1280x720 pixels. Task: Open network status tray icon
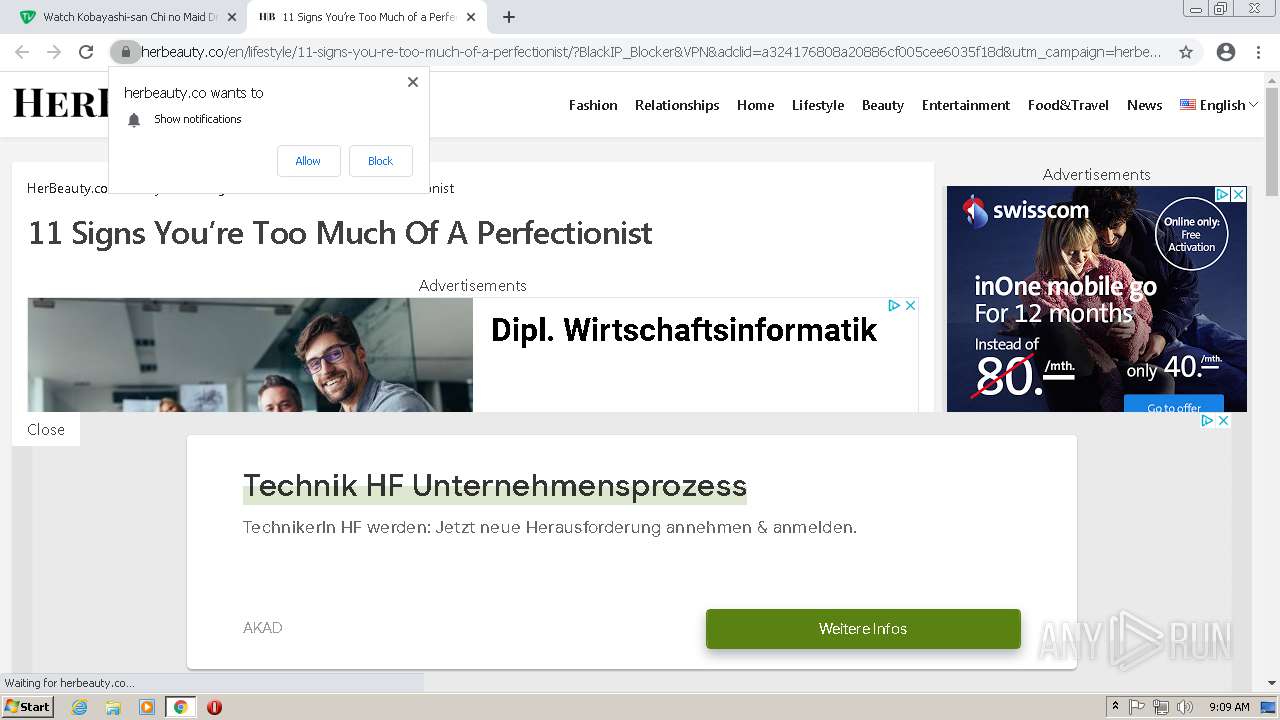click(x=1161, y=707)
